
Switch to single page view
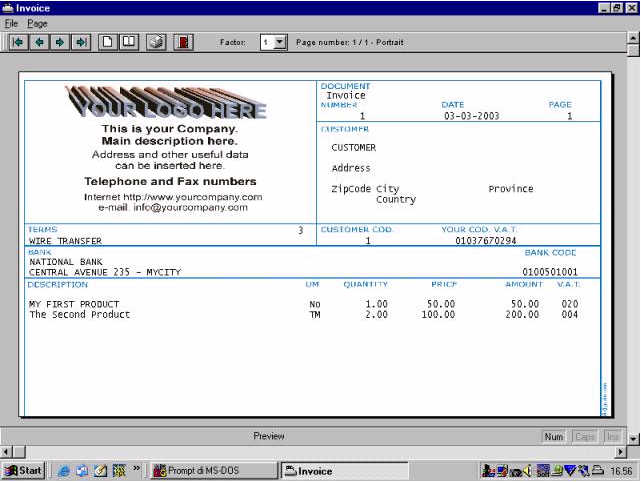point(108,42)
